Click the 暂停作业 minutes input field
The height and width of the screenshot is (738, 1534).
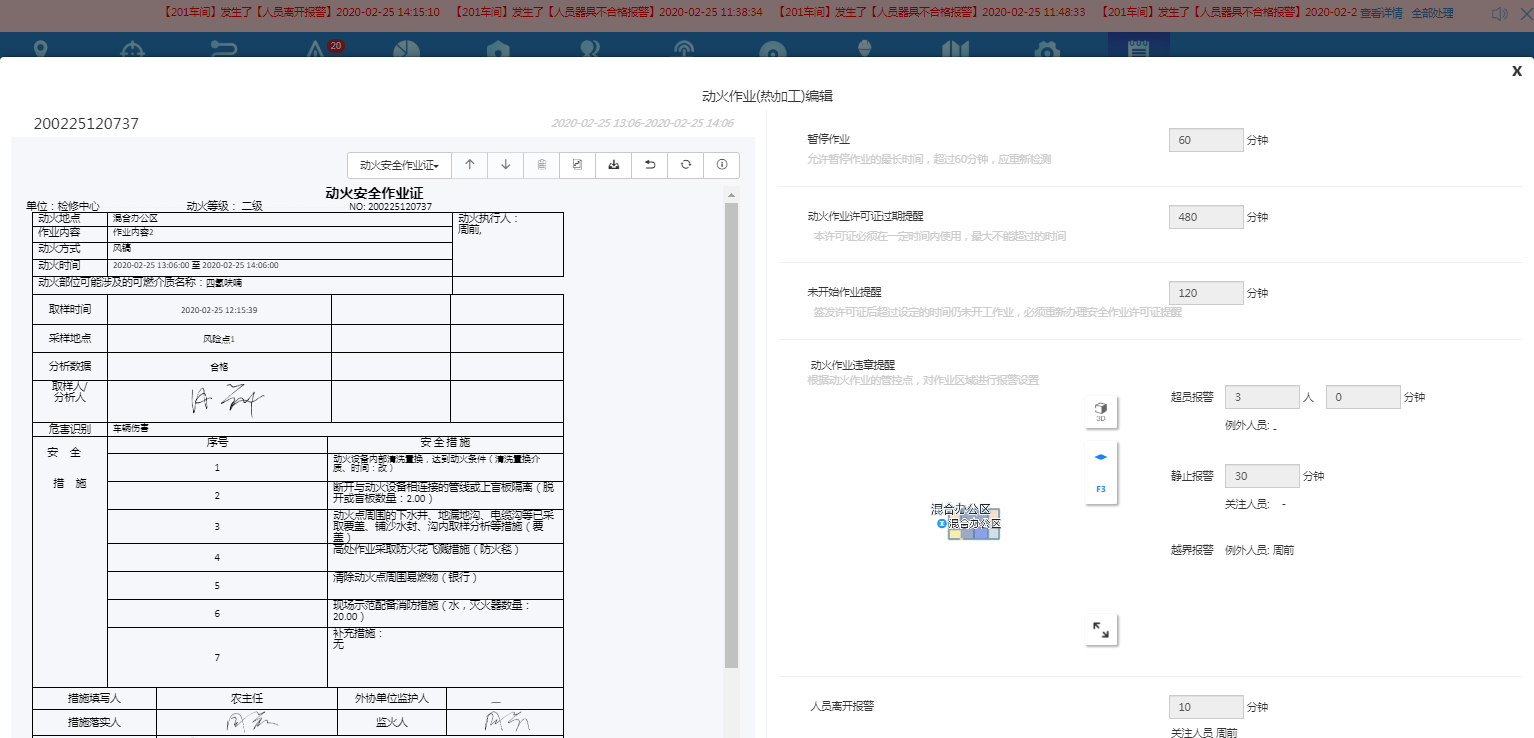[x=1205, y=140]
